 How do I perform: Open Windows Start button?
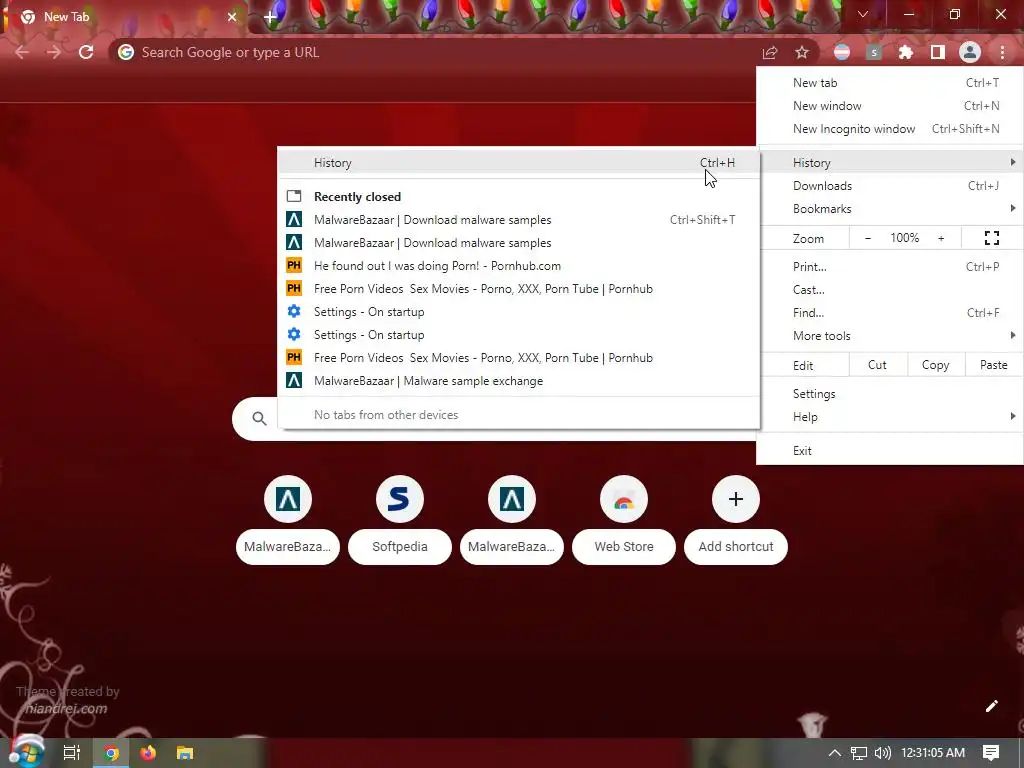point(25,753)
